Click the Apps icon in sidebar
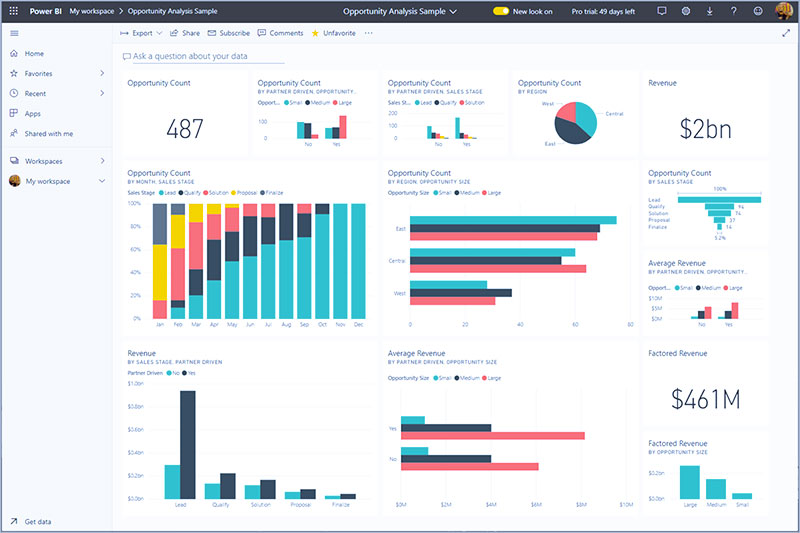Screen dimensions: 800x533 click(x=14, y=113)
